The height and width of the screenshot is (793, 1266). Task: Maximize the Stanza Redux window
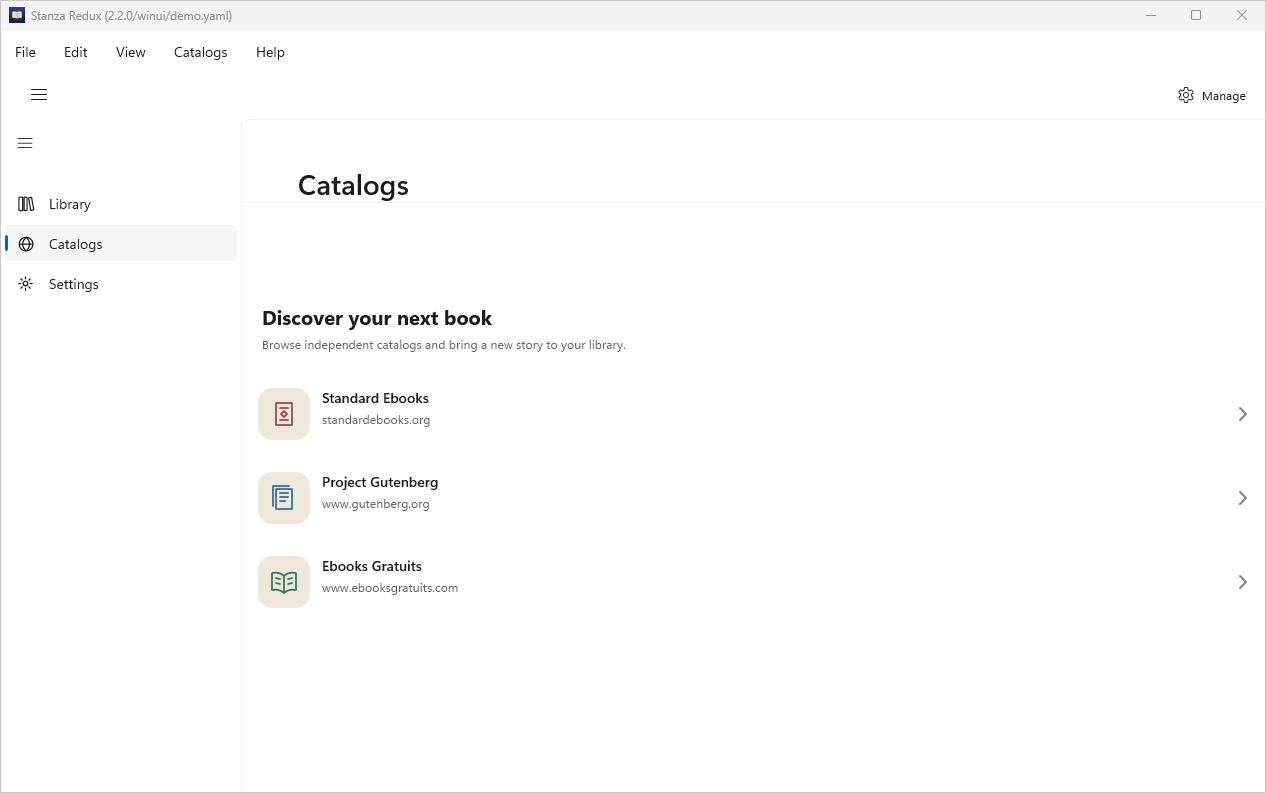point(1196,15)
